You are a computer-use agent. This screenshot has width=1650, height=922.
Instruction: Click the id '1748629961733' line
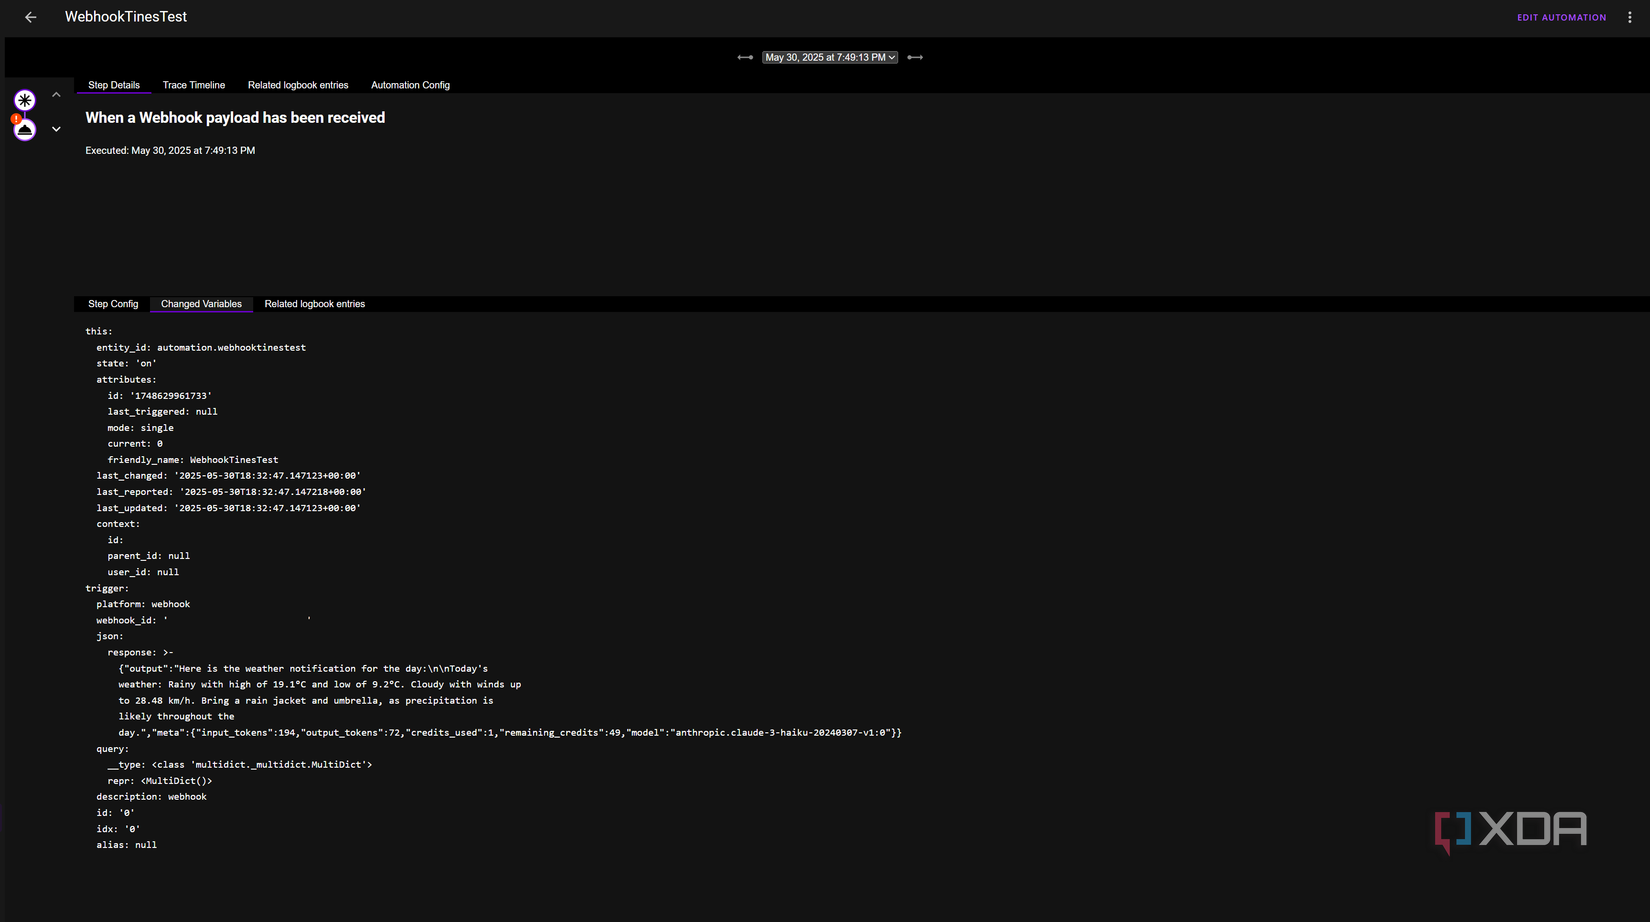160,396
